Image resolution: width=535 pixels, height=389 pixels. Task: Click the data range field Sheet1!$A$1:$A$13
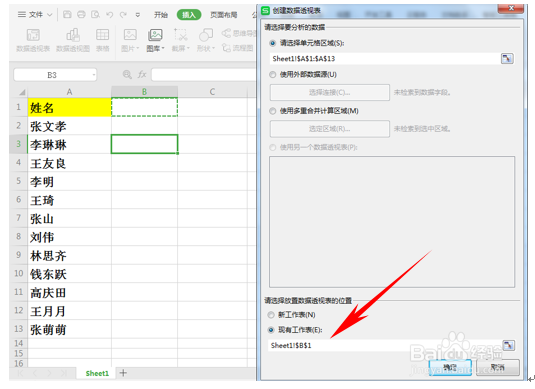click(x=385, y=59)
